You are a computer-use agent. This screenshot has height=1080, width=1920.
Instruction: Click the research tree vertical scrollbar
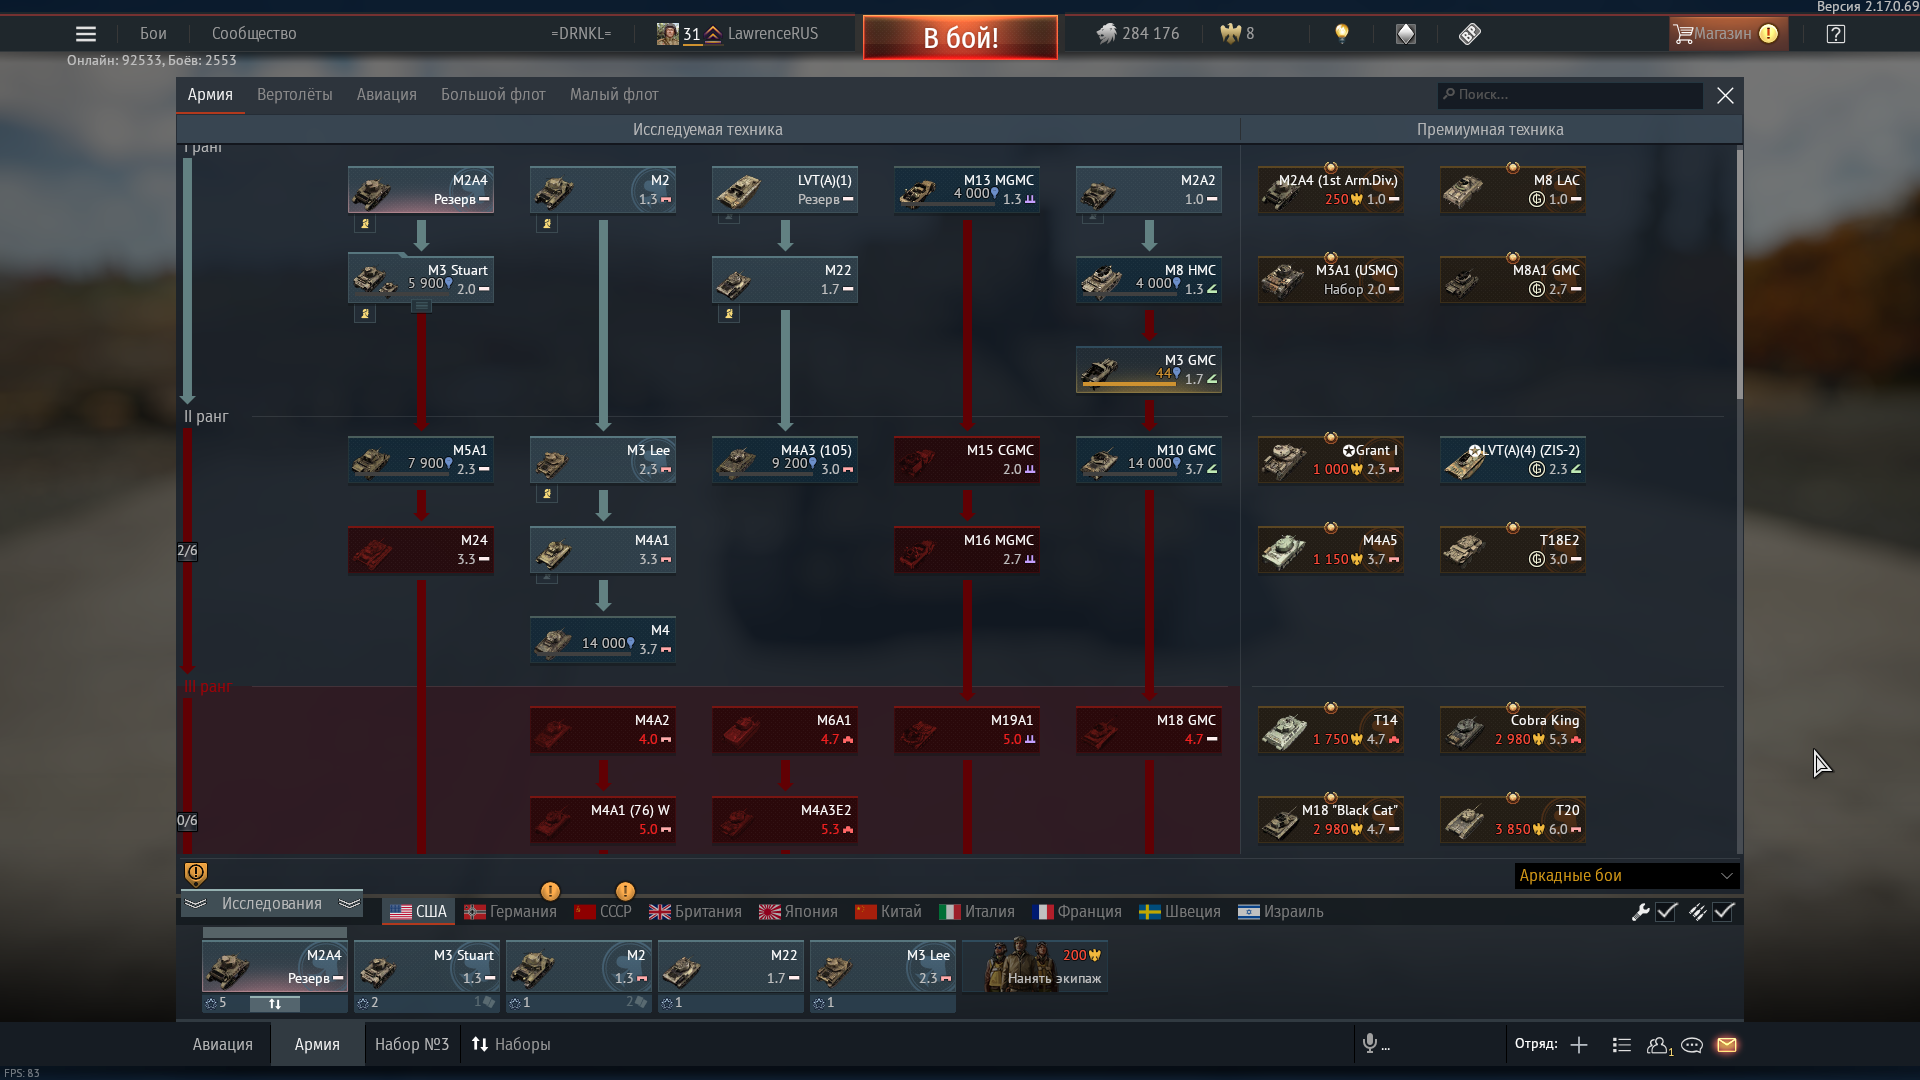pyautogui.click(x=1739, y=273)
